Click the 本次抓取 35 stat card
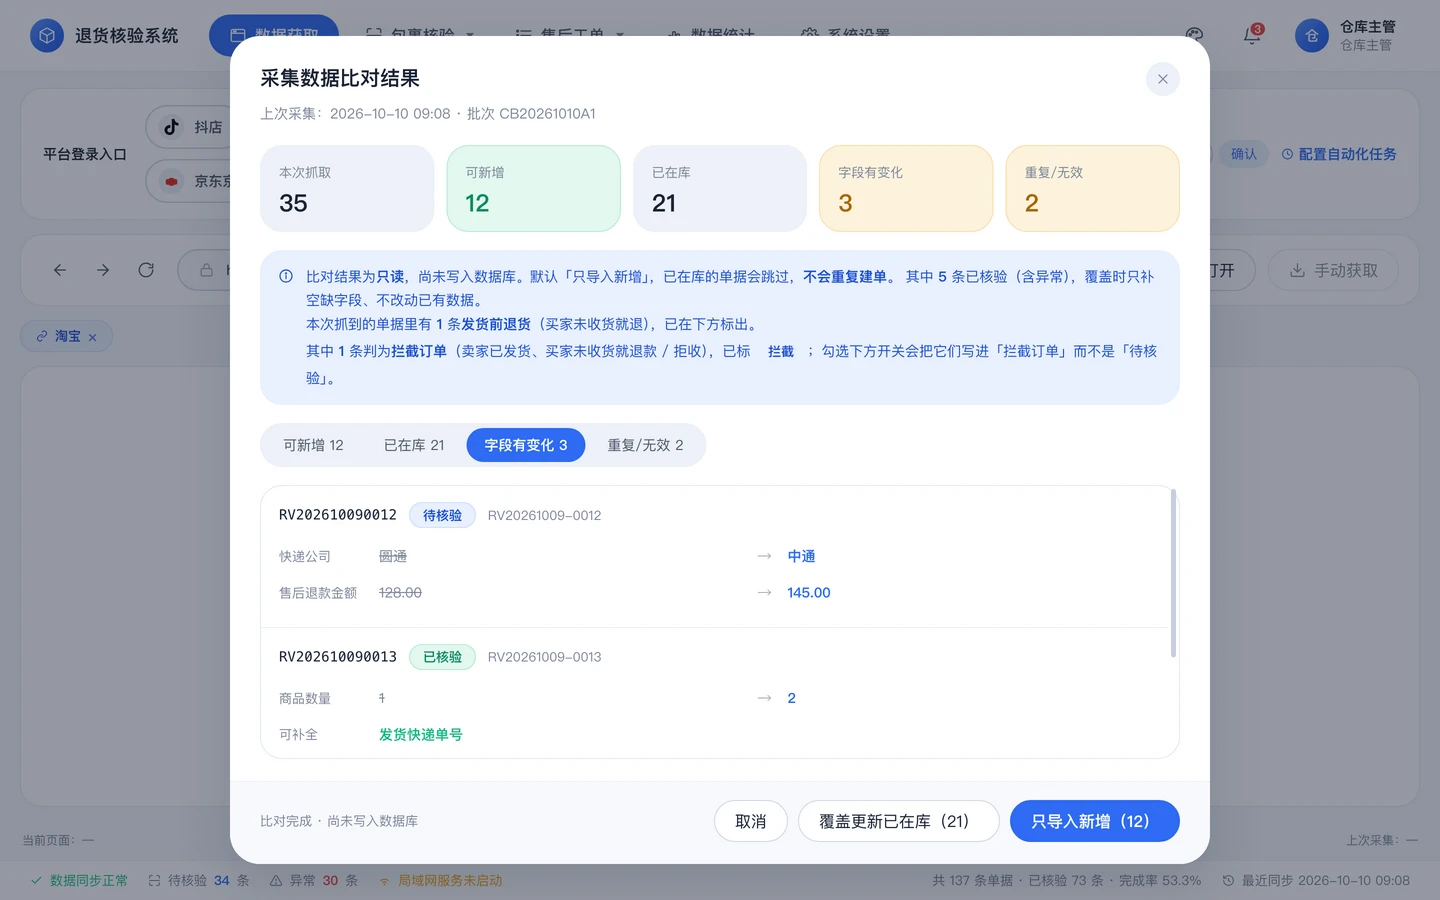 [x=347, y=188]
